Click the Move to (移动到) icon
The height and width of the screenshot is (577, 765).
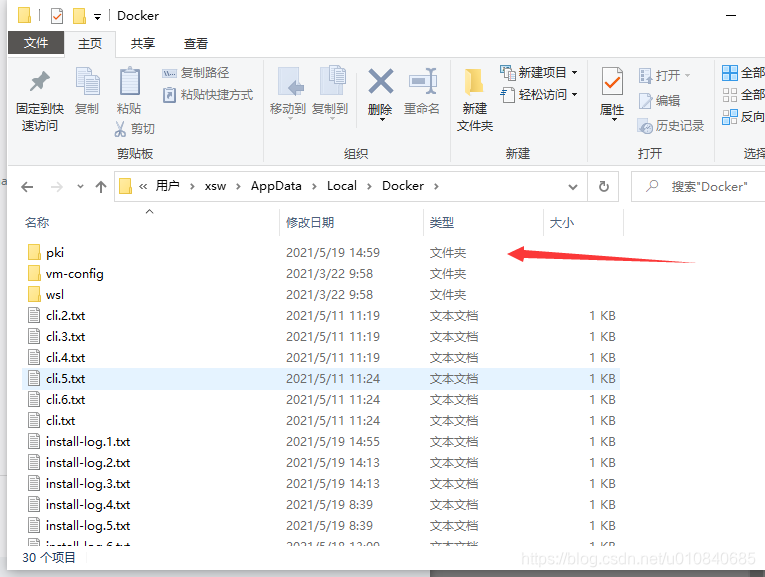tap(291, 81)
